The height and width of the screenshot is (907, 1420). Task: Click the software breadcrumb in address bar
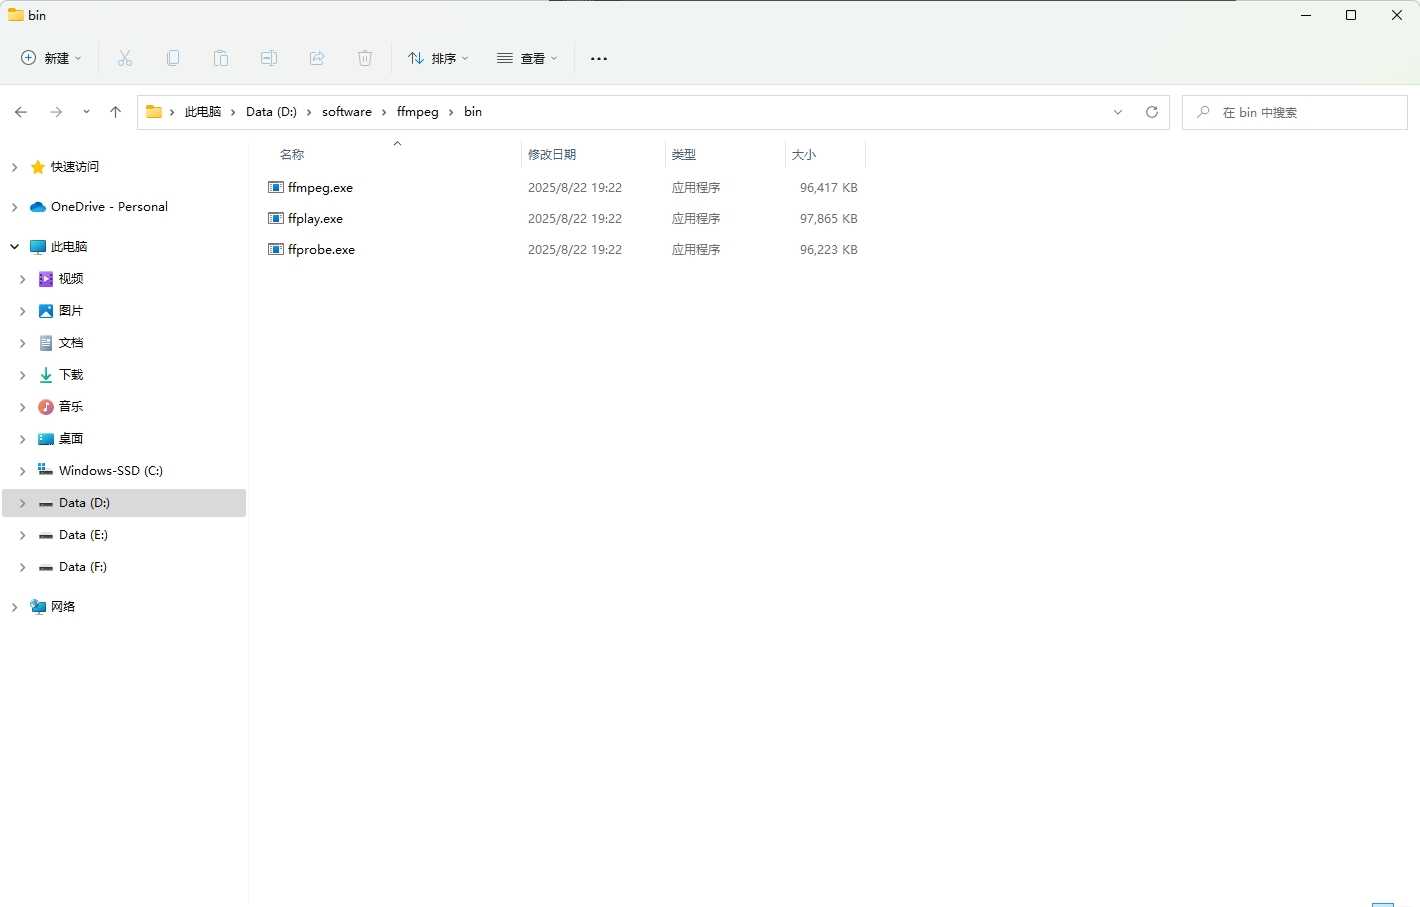pyautogui.click(x=346, y=112)
